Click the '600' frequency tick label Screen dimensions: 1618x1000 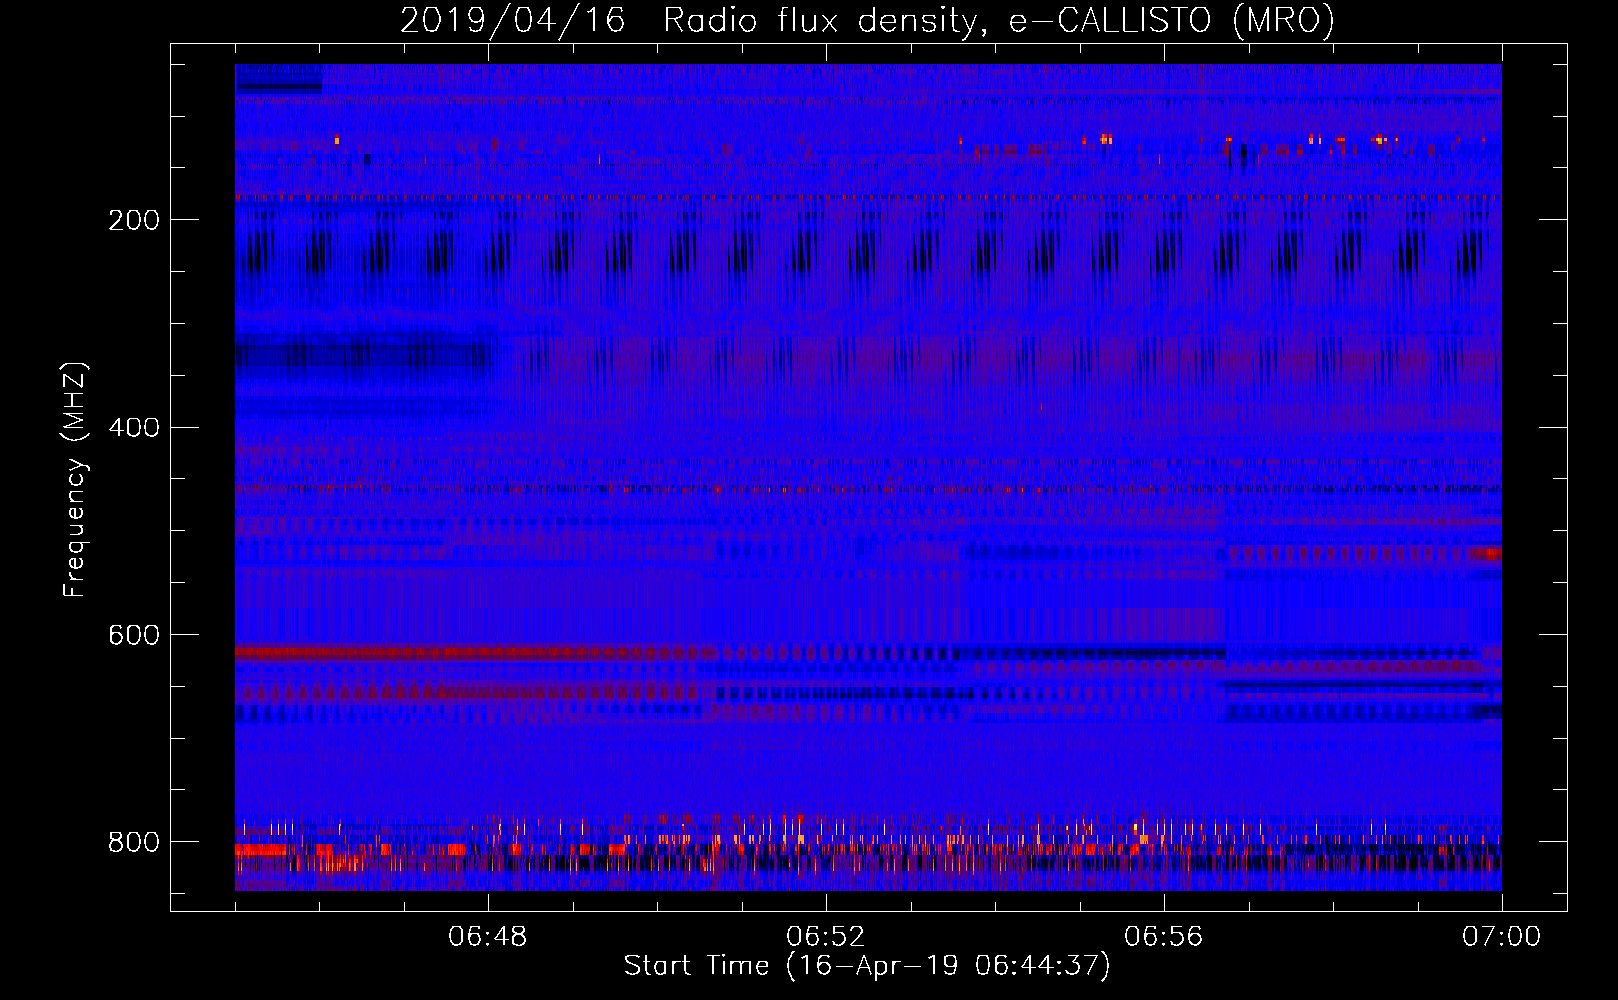(x=134, y=636)
